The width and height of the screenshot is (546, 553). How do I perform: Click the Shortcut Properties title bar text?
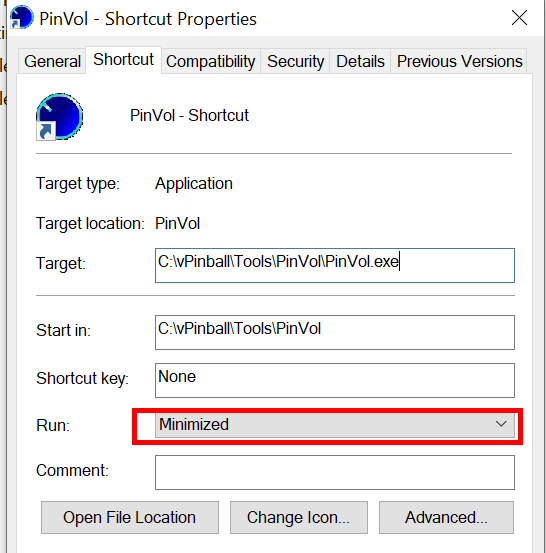pyautogui.click(x=181, y=19)
